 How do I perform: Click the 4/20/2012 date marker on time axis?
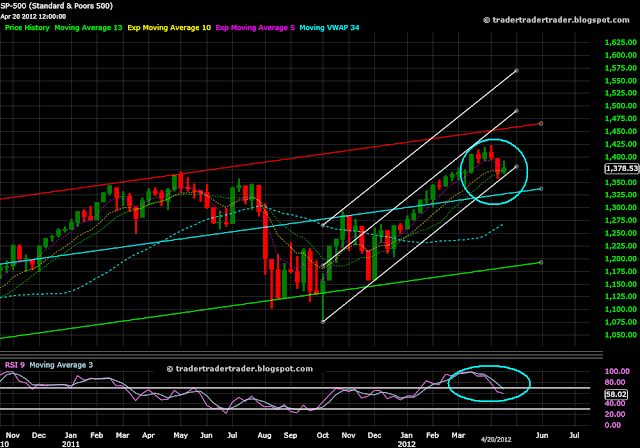[x=496, y=439]
